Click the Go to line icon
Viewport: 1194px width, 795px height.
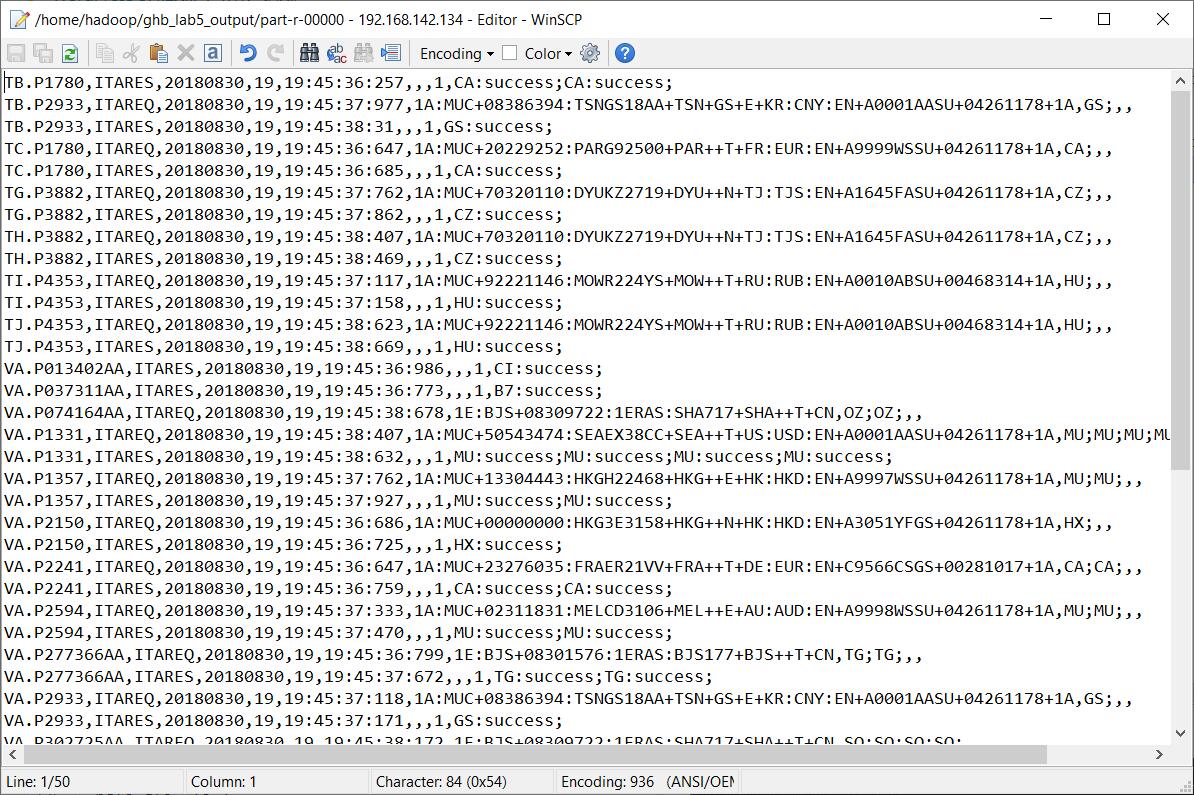point(390,53)
